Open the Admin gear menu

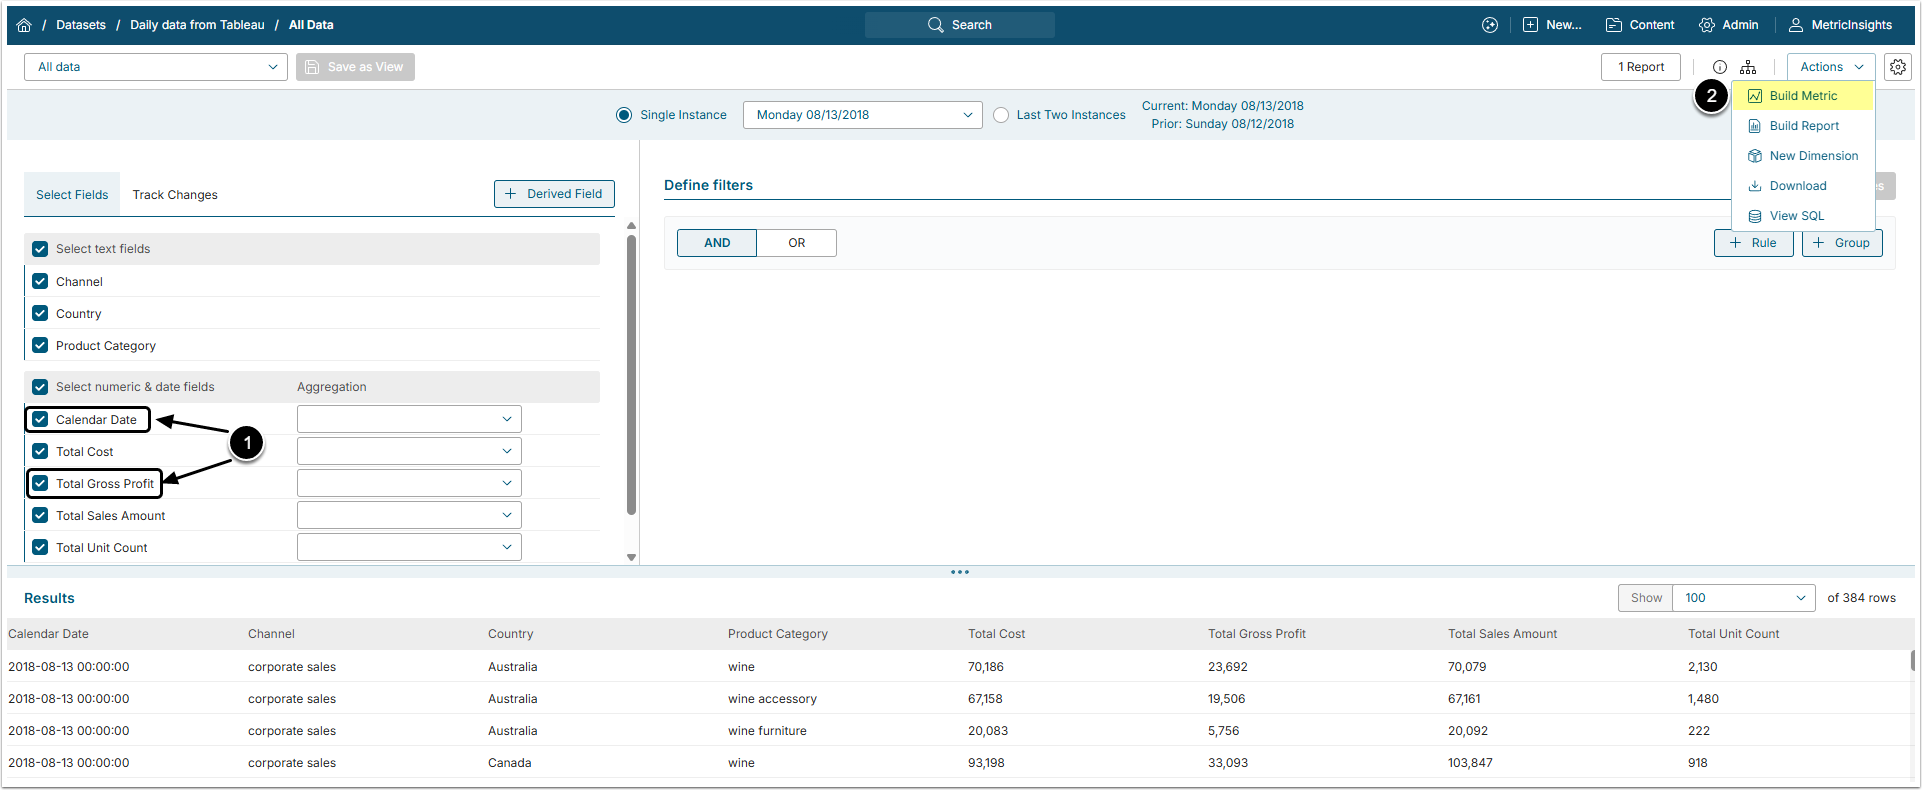point(1728,25)
